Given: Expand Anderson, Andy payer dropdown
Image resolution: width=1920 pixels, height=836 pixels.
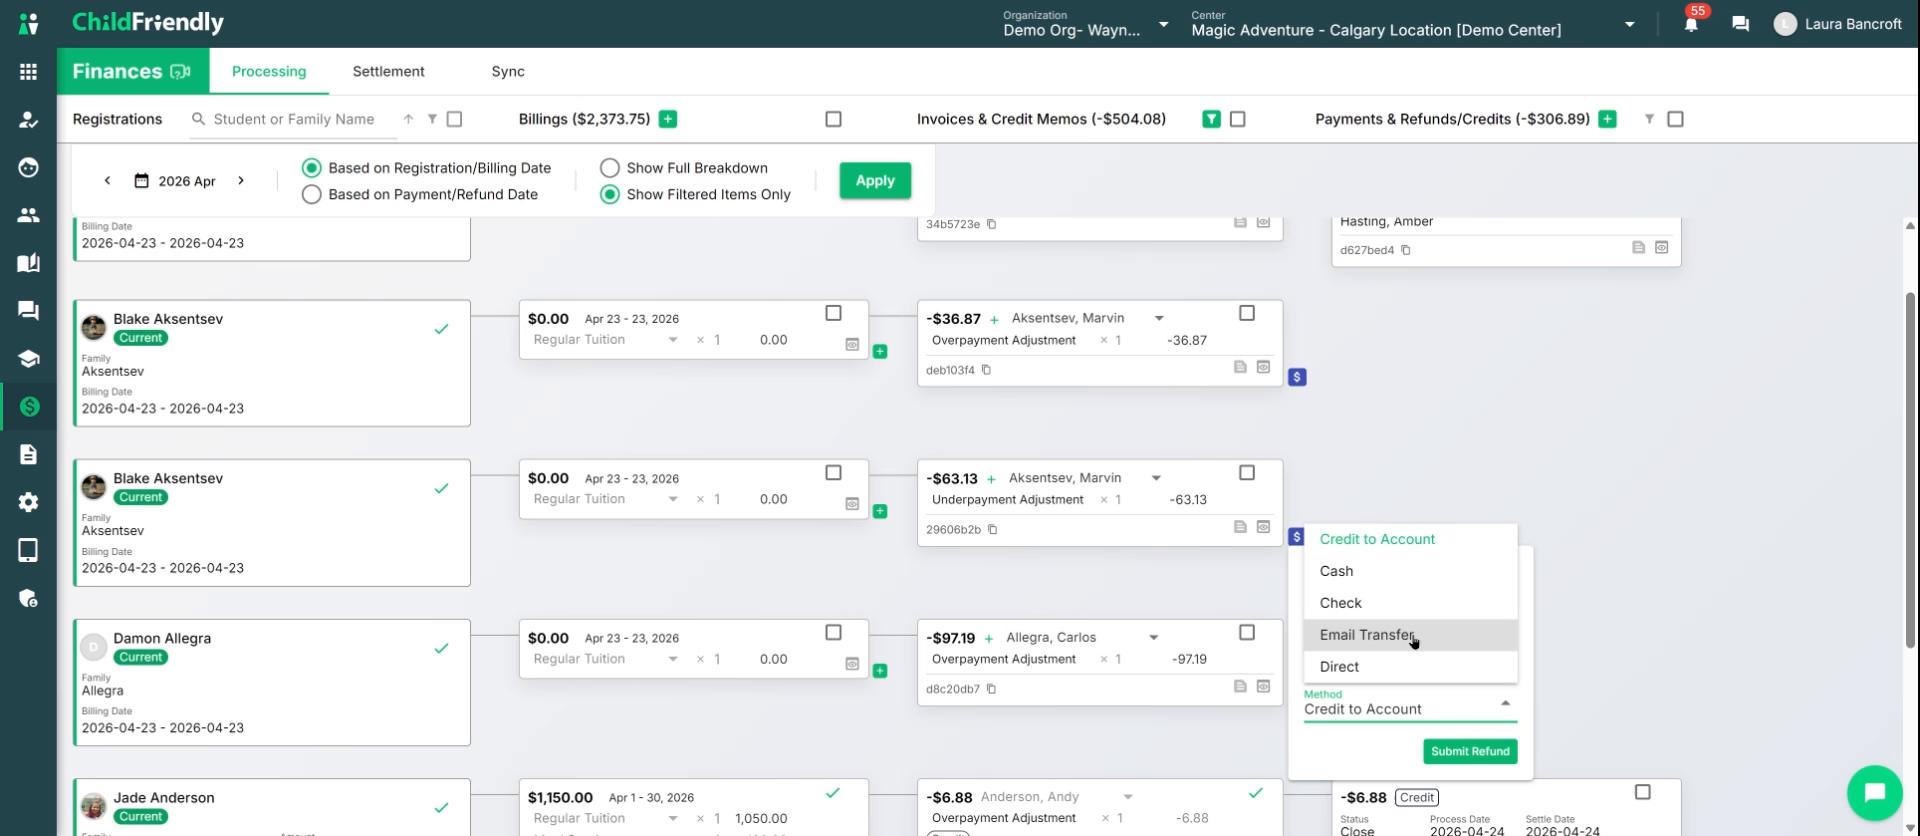Looking at the screenshot, I should [x=1127, y=797].
